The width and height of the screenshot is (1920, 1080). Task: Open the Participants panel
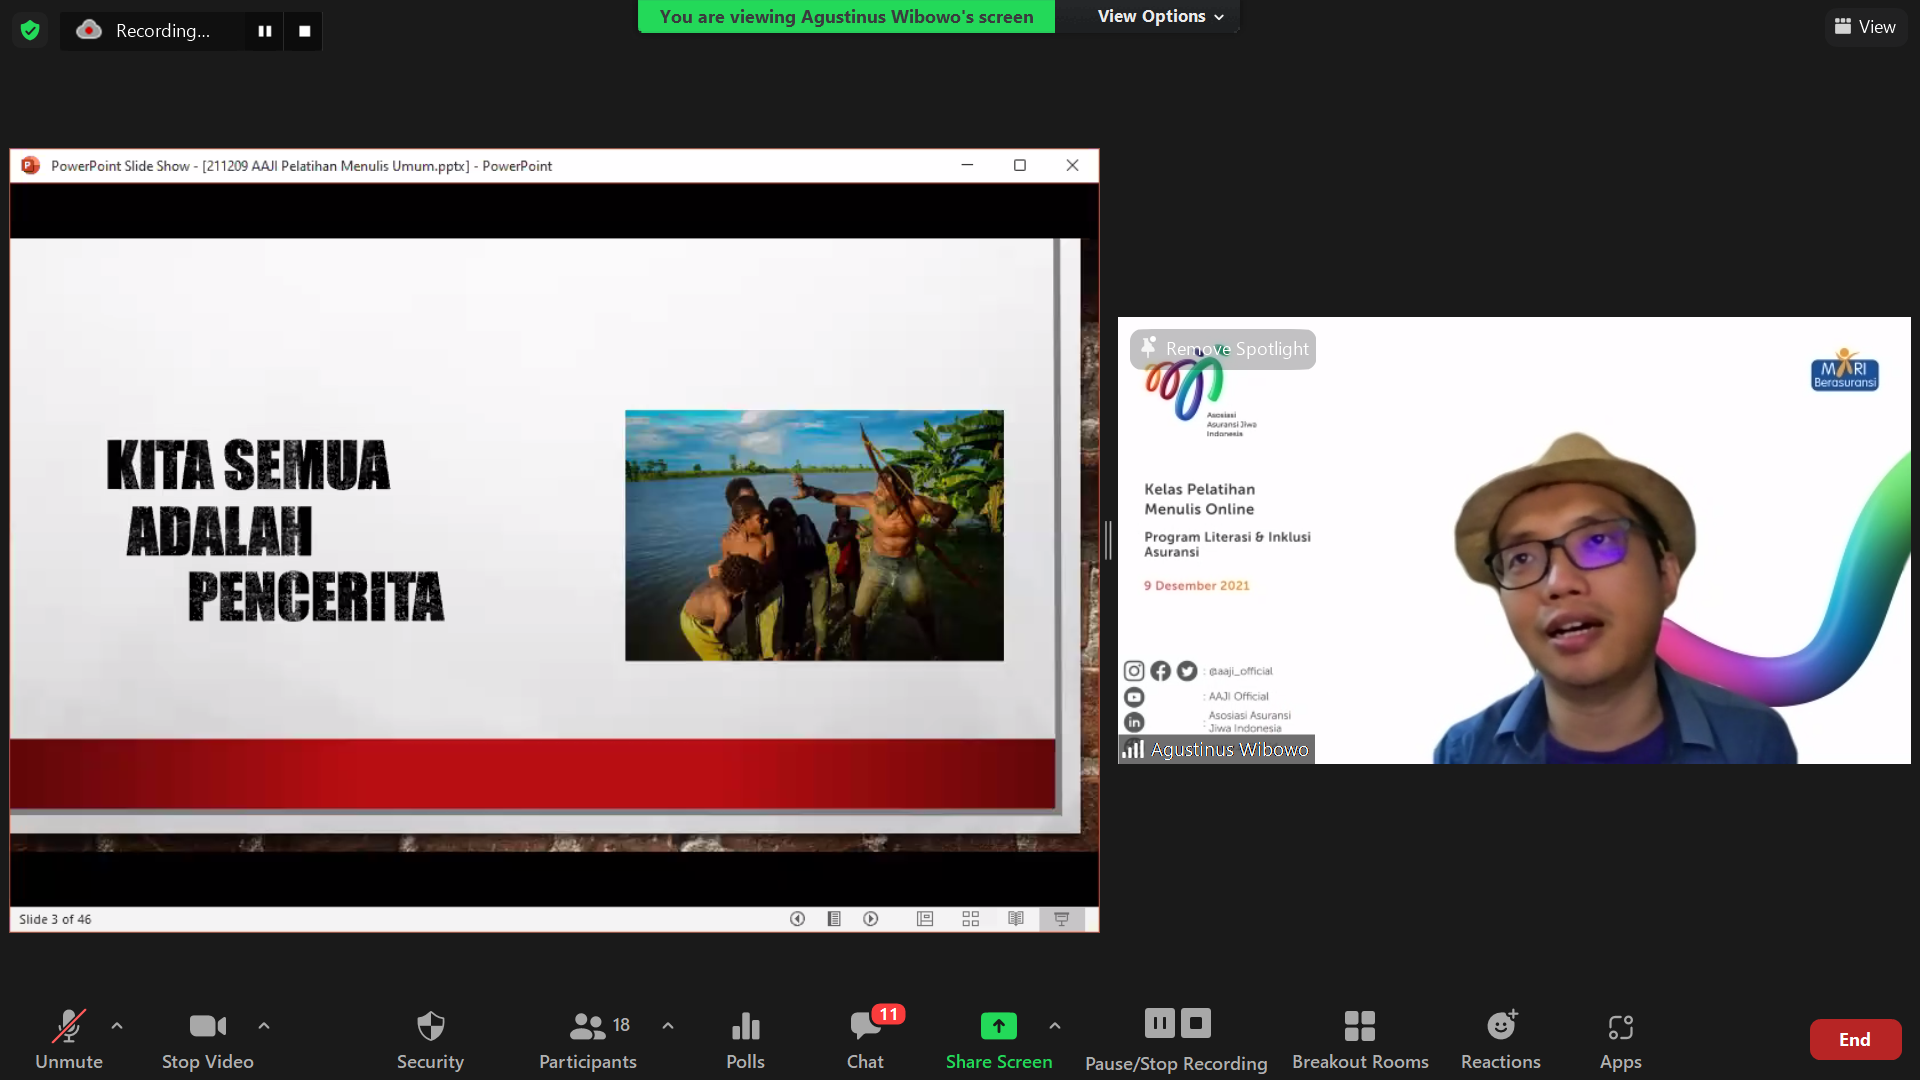pyautogui.click(x=588, y=1039)
